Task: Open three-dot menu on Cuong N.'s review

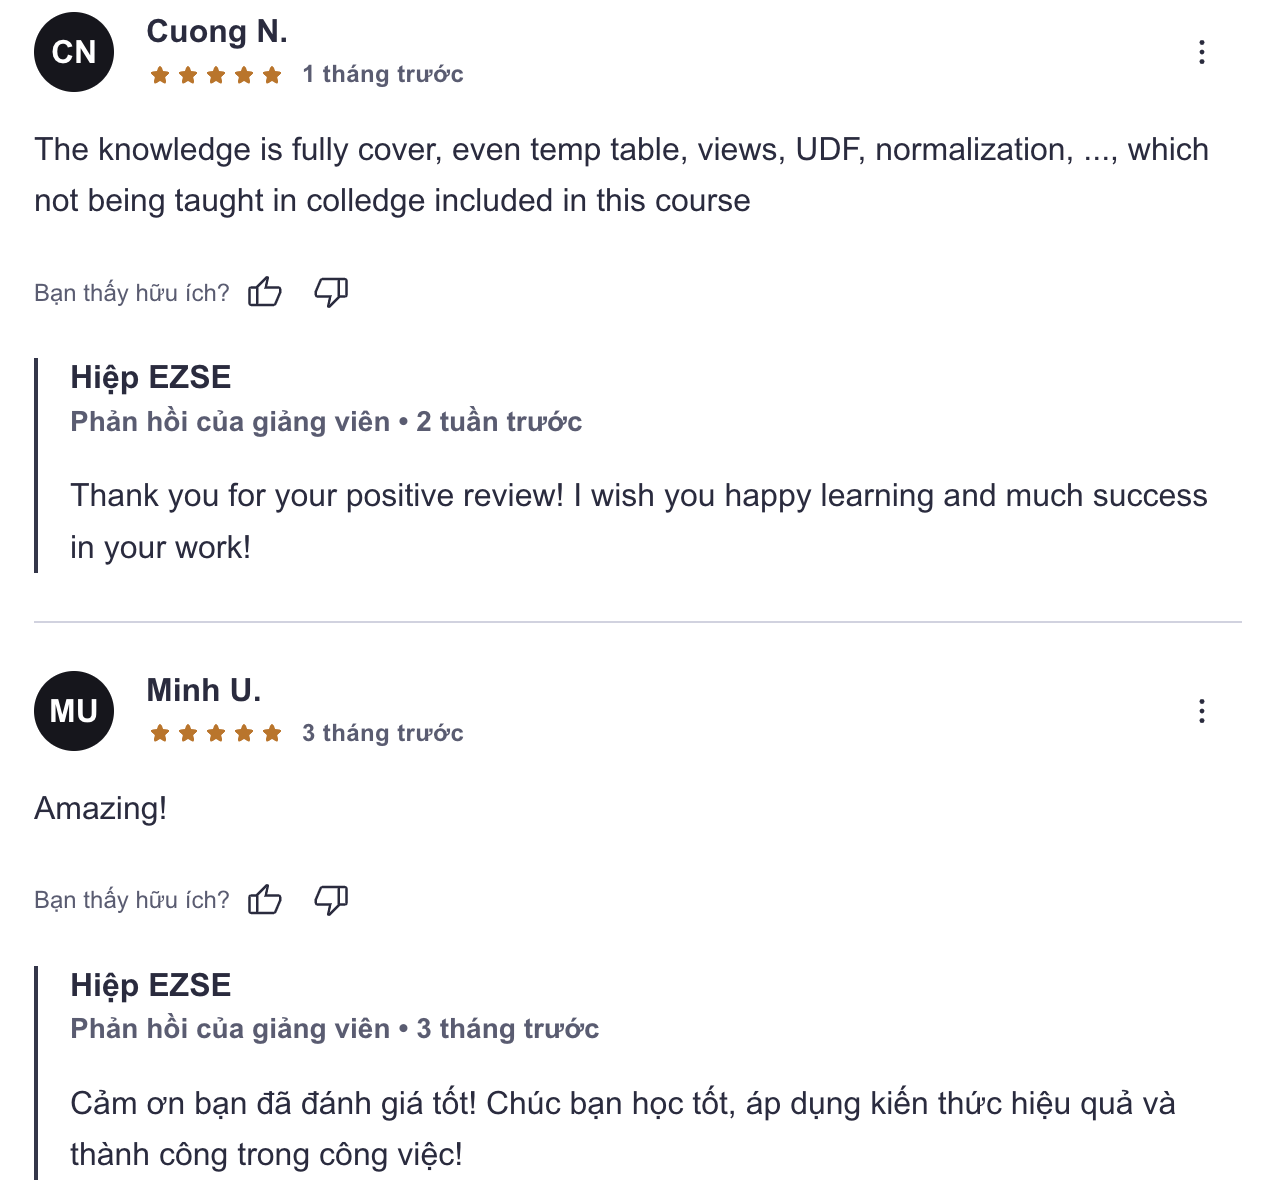Action: click(x=1201, y=52)
